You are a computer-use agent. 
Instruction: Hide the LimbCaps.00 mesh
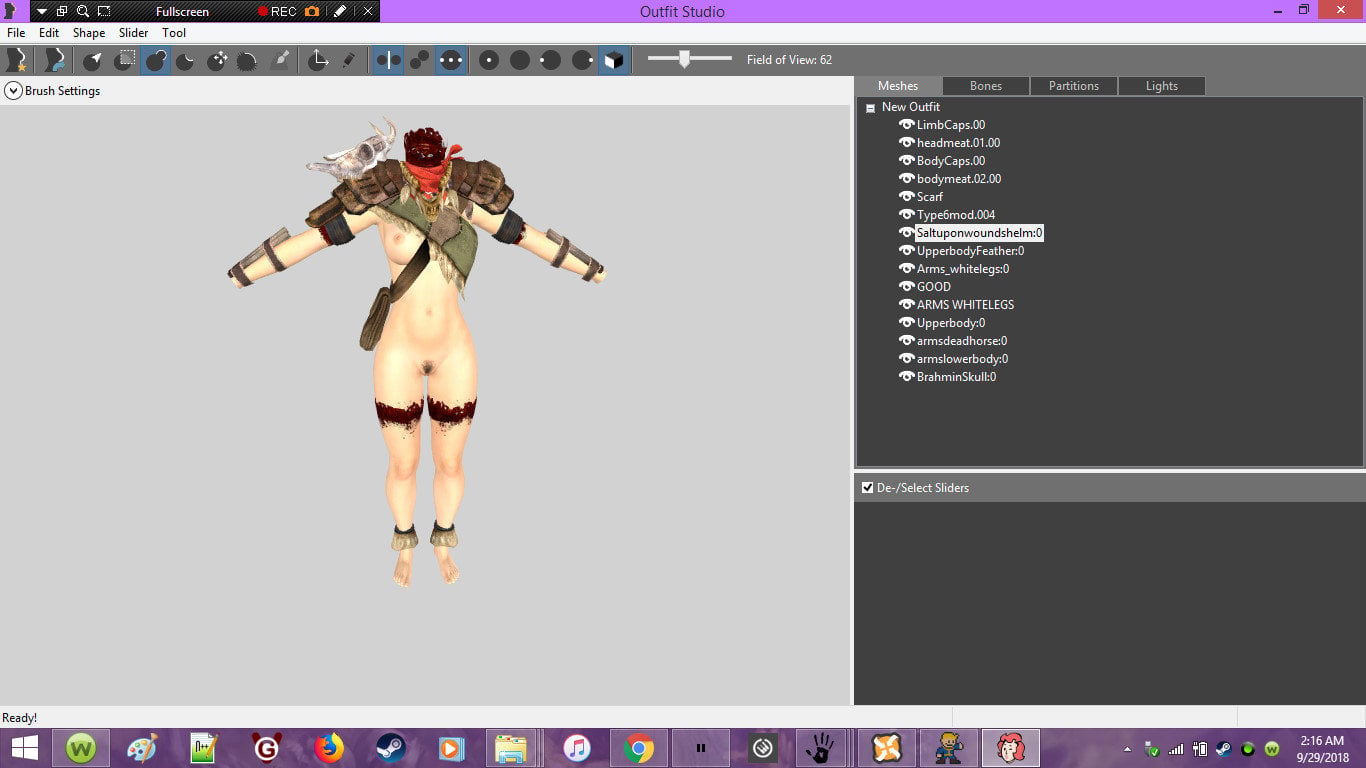click(907, 125)
